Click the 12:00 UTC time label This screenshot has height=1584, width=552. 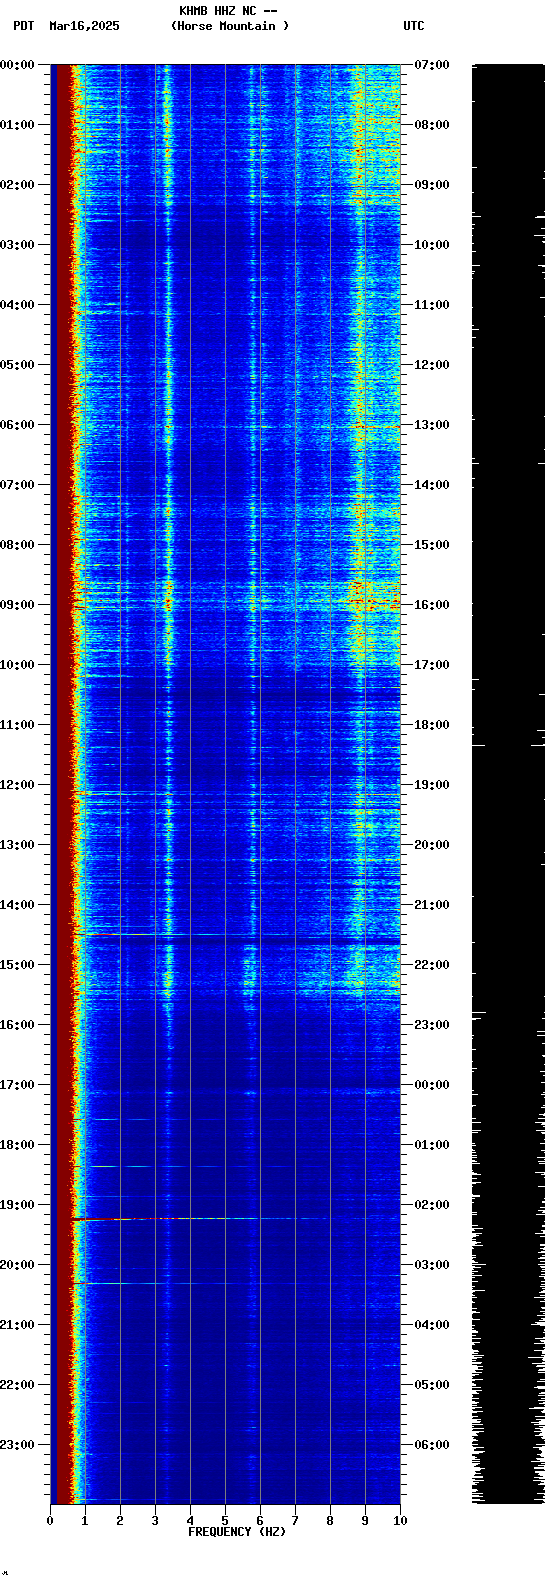432,365
